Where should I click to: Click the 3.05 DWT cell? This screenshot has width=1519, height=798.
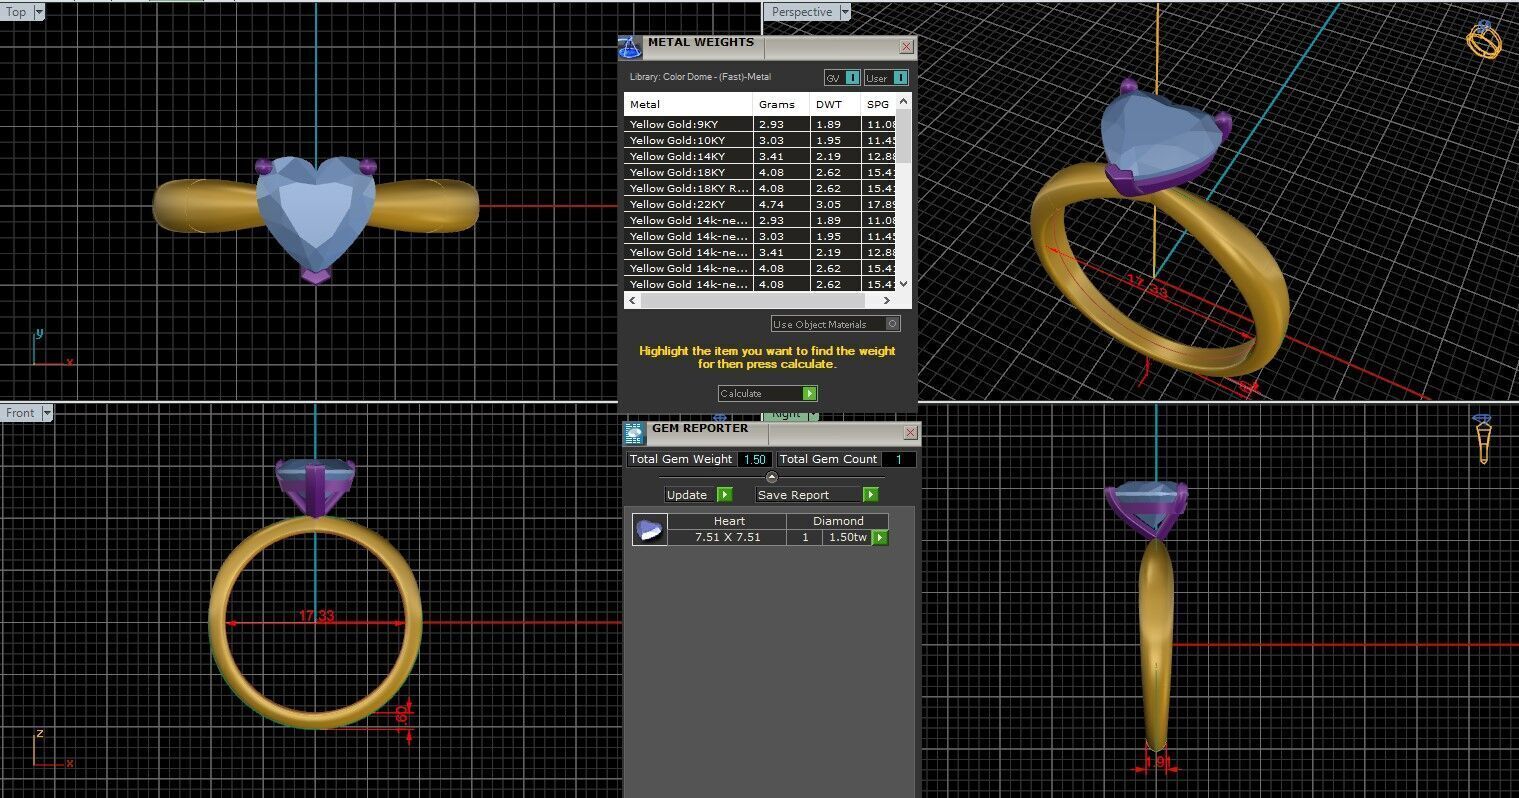836,204
